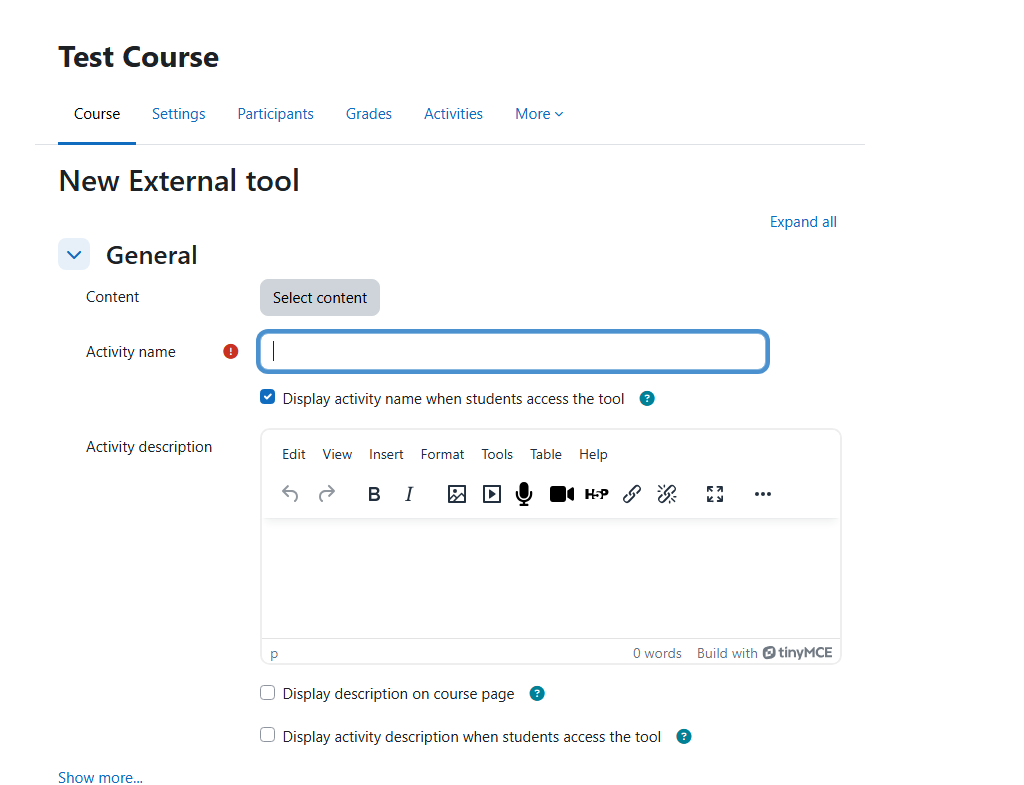
Task: Insert an image using the image icon
Action: (x=457, y=494)
